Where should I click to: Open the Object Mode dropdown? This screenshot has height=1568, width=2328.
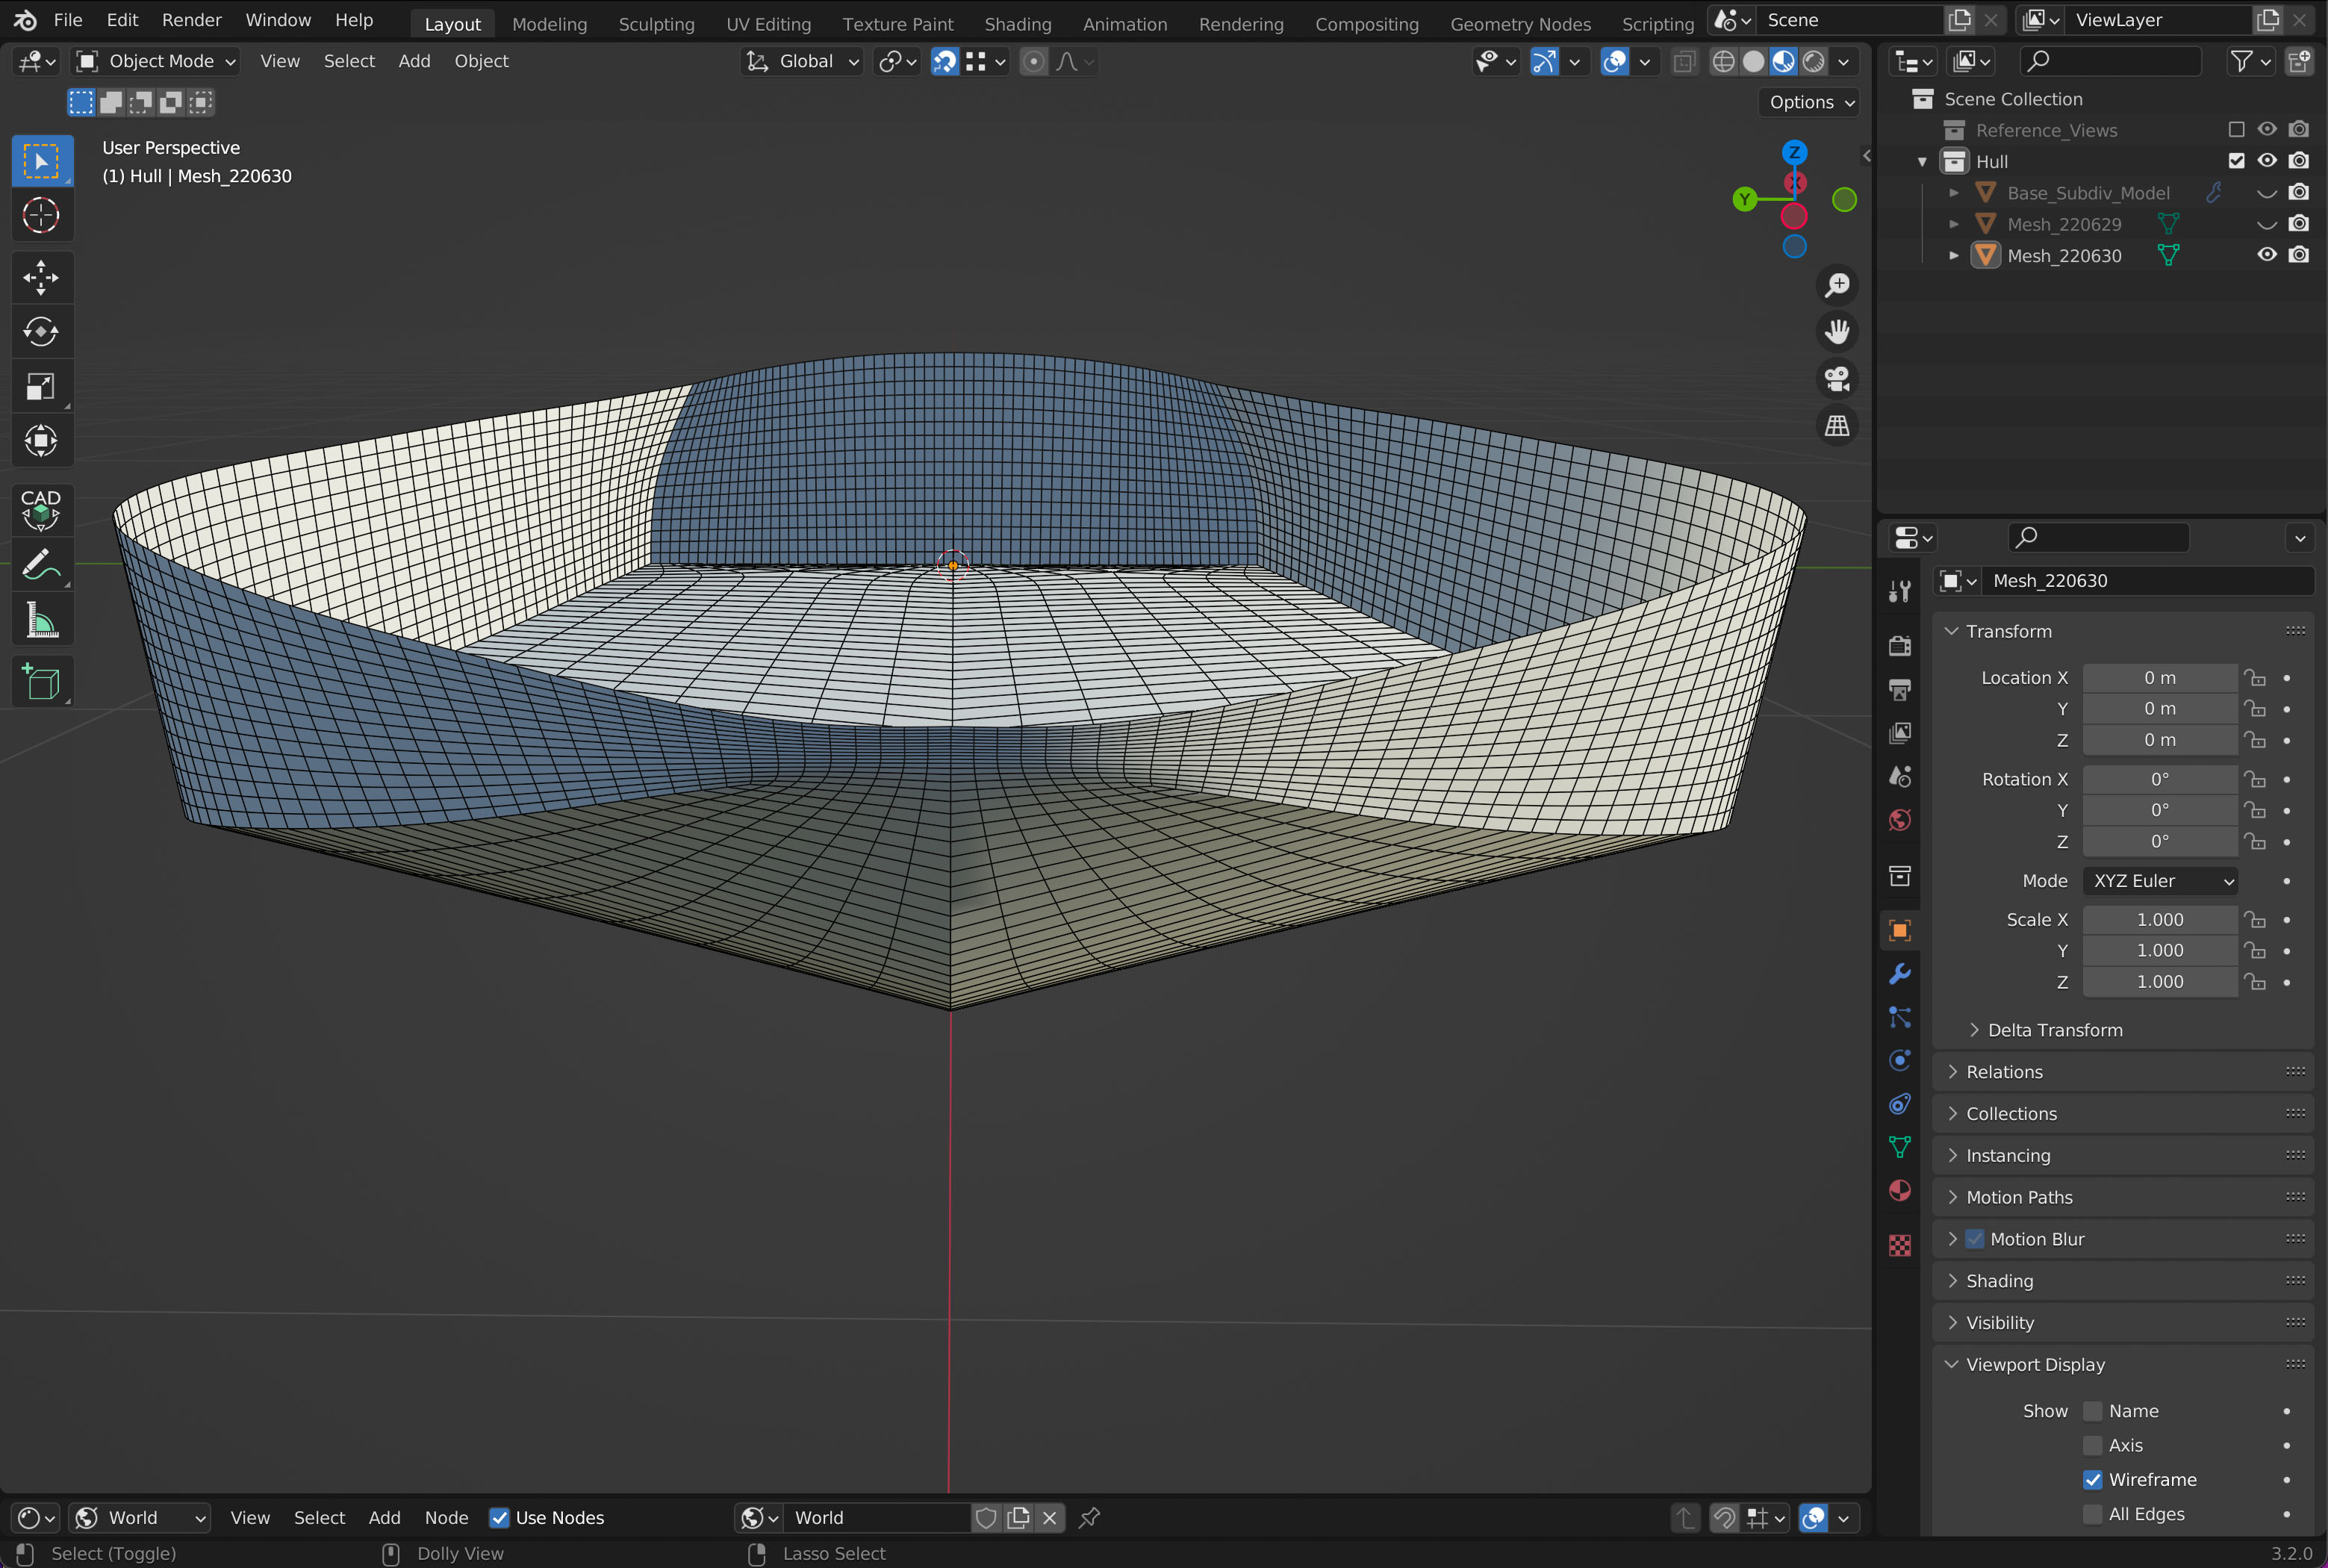tap(158, 61)
